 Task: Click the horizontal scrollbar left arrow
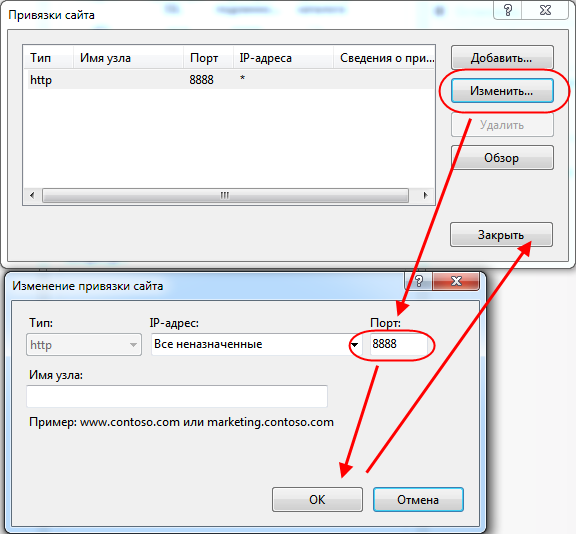32,195
